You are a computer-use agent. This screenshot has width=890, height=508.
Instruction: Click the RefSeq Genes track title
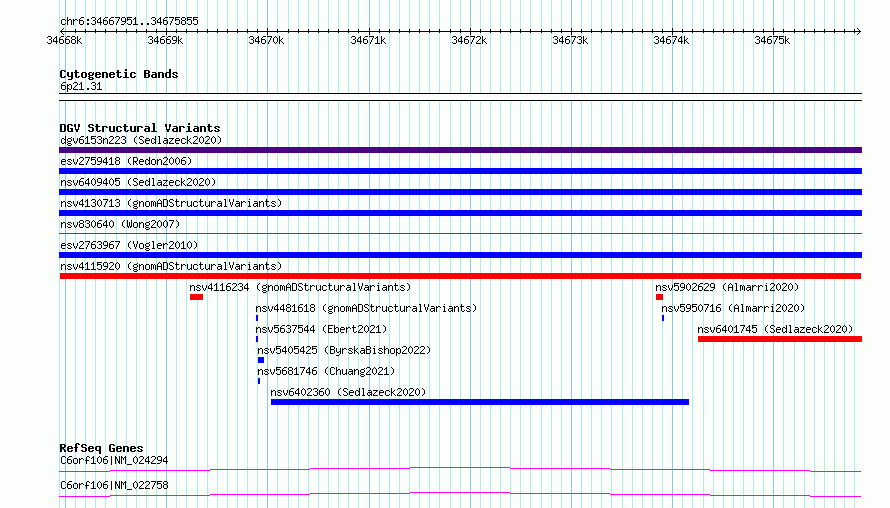point(101,448)
